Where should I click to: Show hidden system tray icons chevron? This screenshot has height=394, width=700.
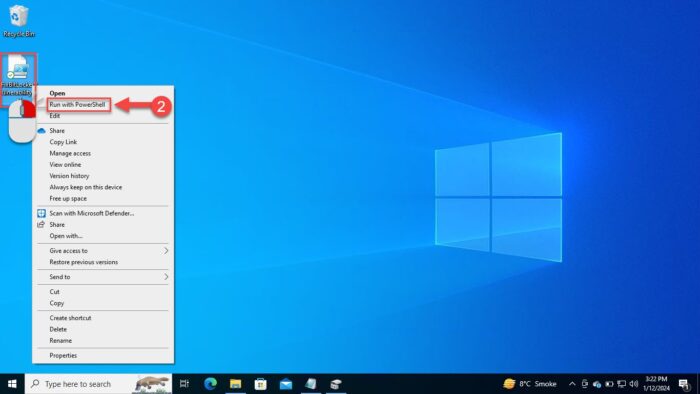tap(572, 384)
